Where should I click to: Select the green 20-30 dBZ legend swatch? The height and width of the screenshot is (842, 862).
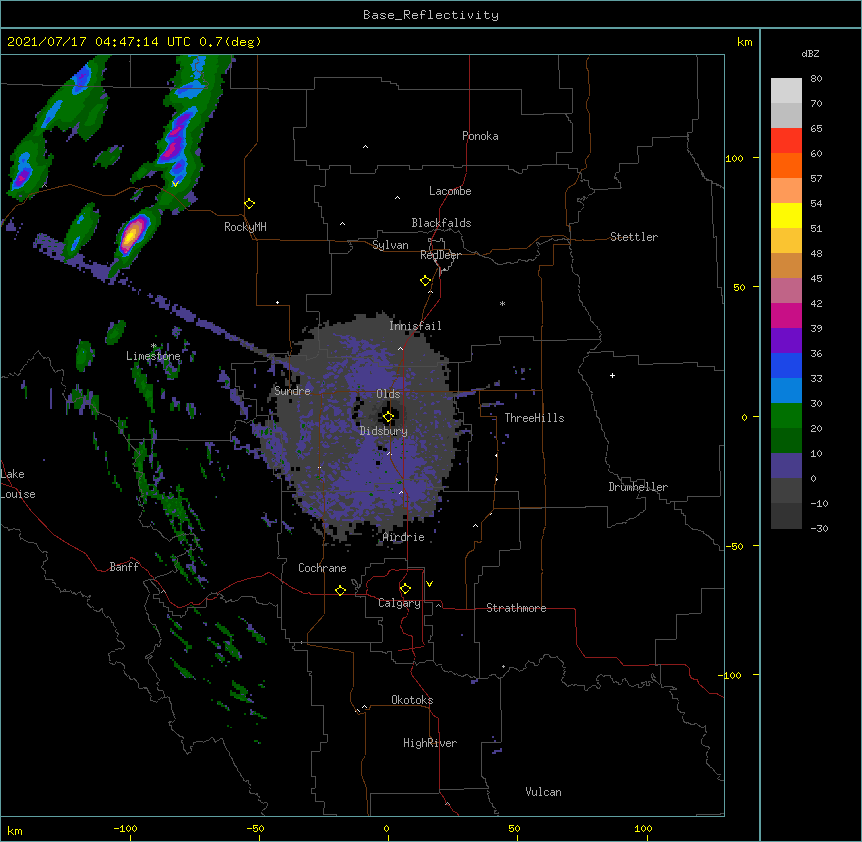pos(786,416)
